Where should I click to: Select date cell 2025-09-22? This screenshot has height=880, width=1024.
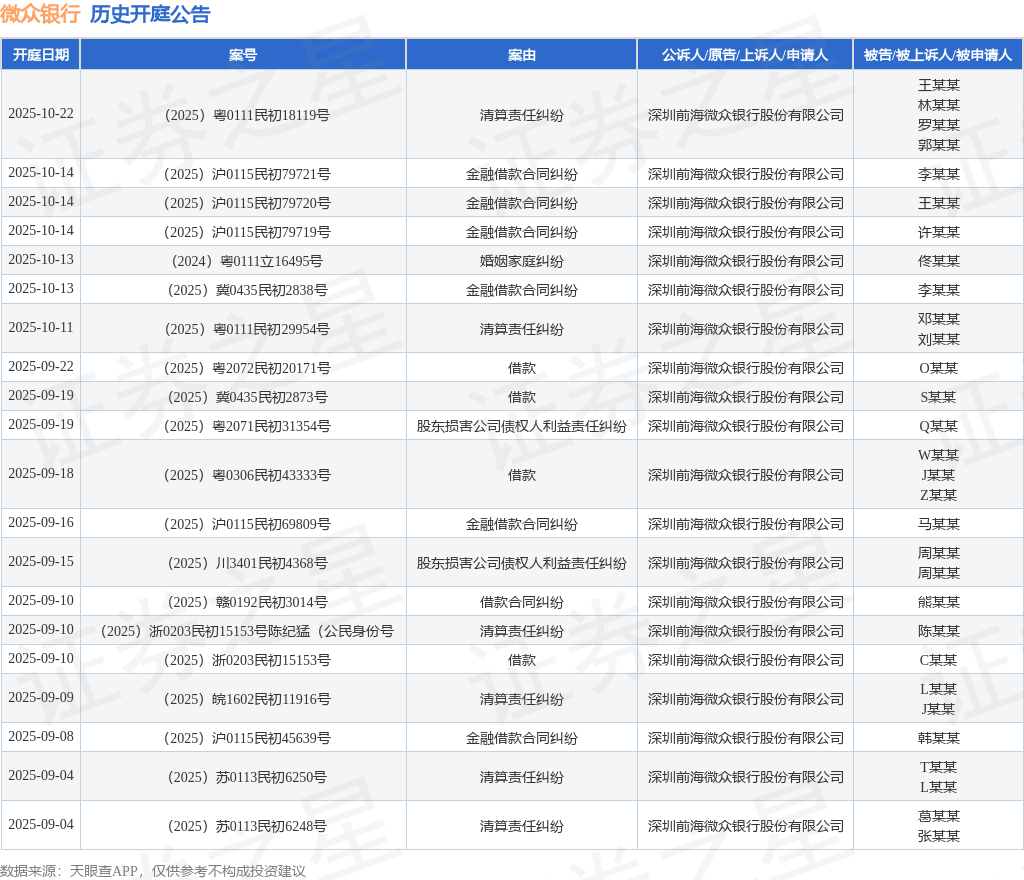(40, 367)
